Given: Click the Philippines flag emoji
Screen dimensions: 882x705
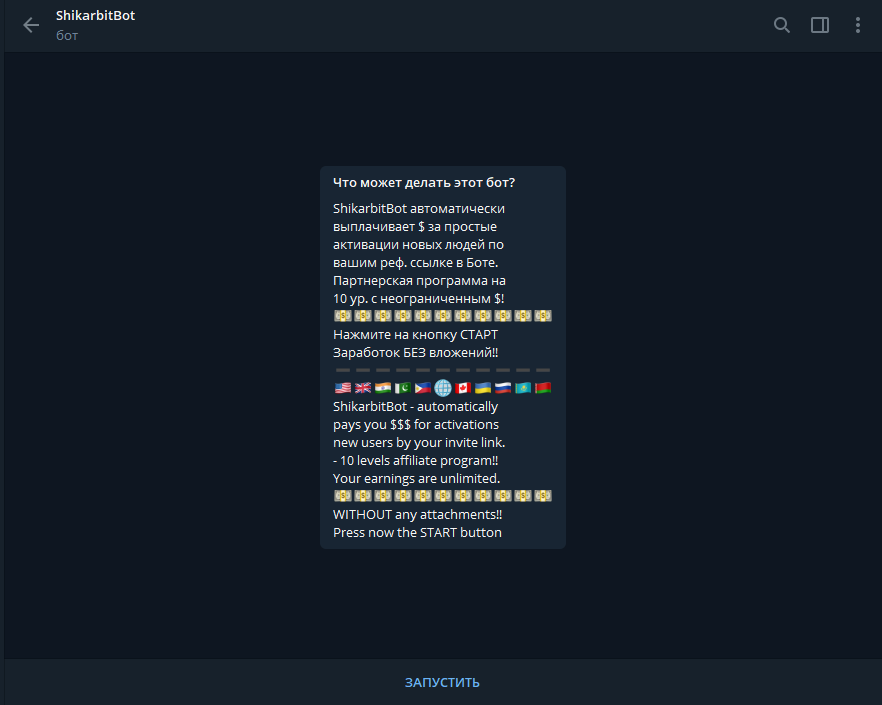Looking at the screenshot, I should (422, 388).
